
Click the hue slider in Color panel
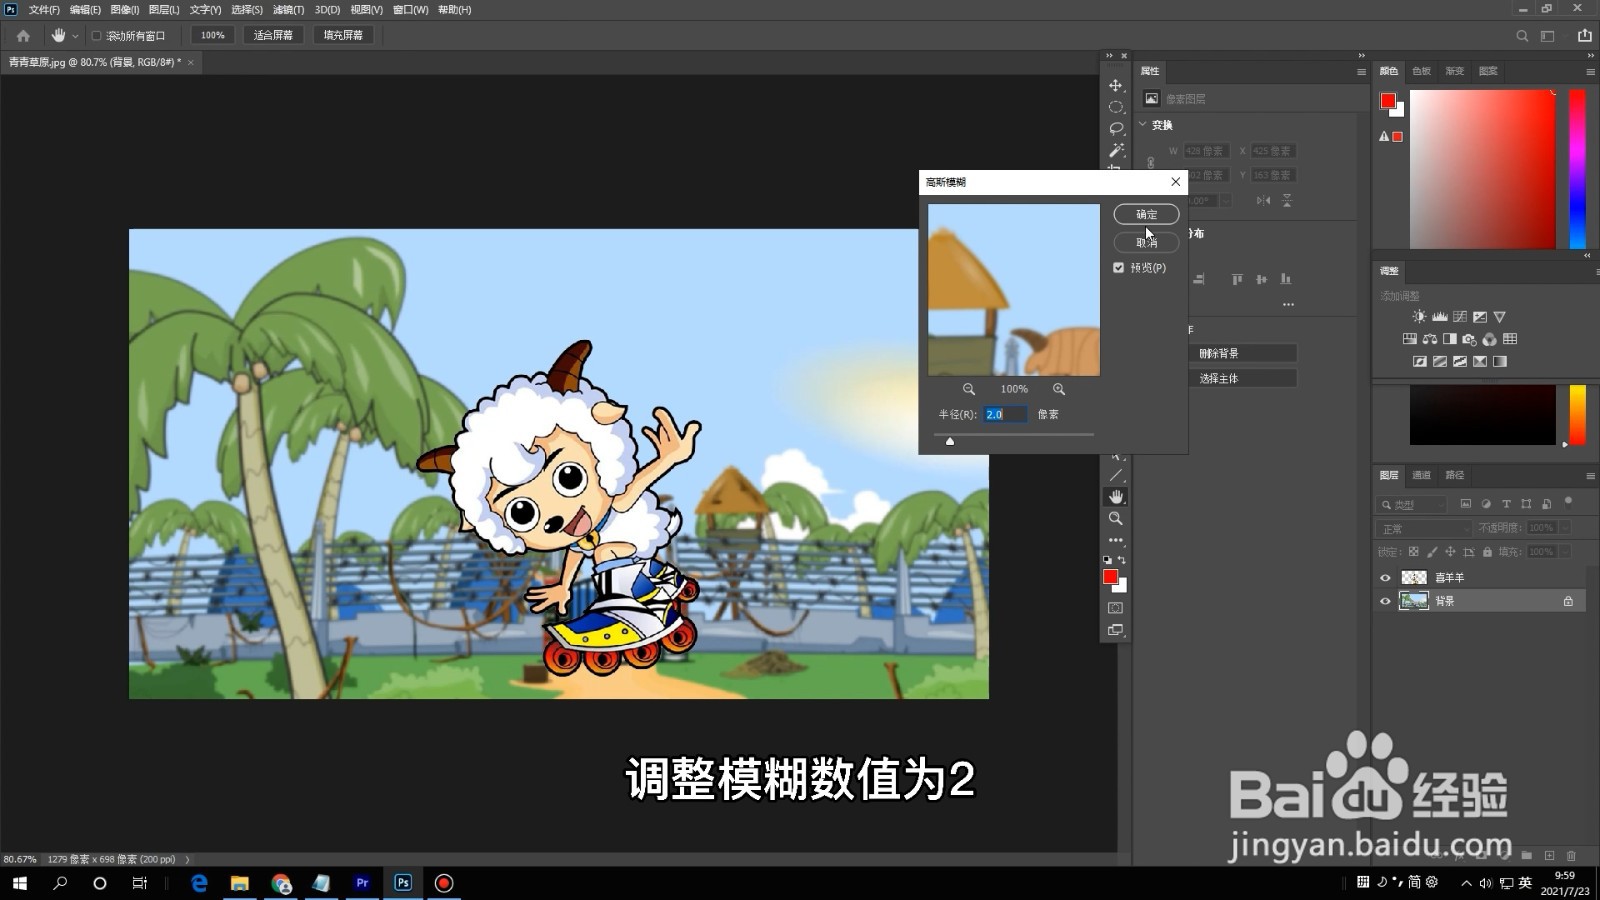click(x=1577, y=169)
